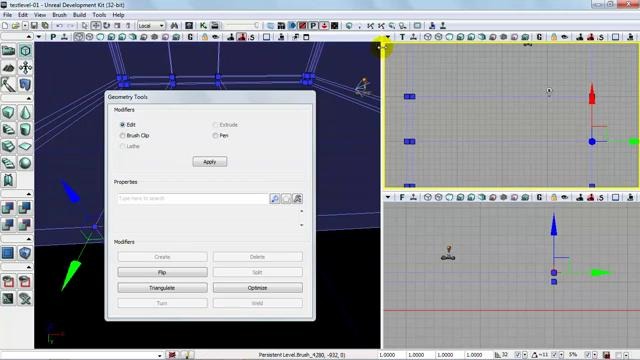Click the Add Volume icon
640x360 pixels.
(x=25, y=253)
